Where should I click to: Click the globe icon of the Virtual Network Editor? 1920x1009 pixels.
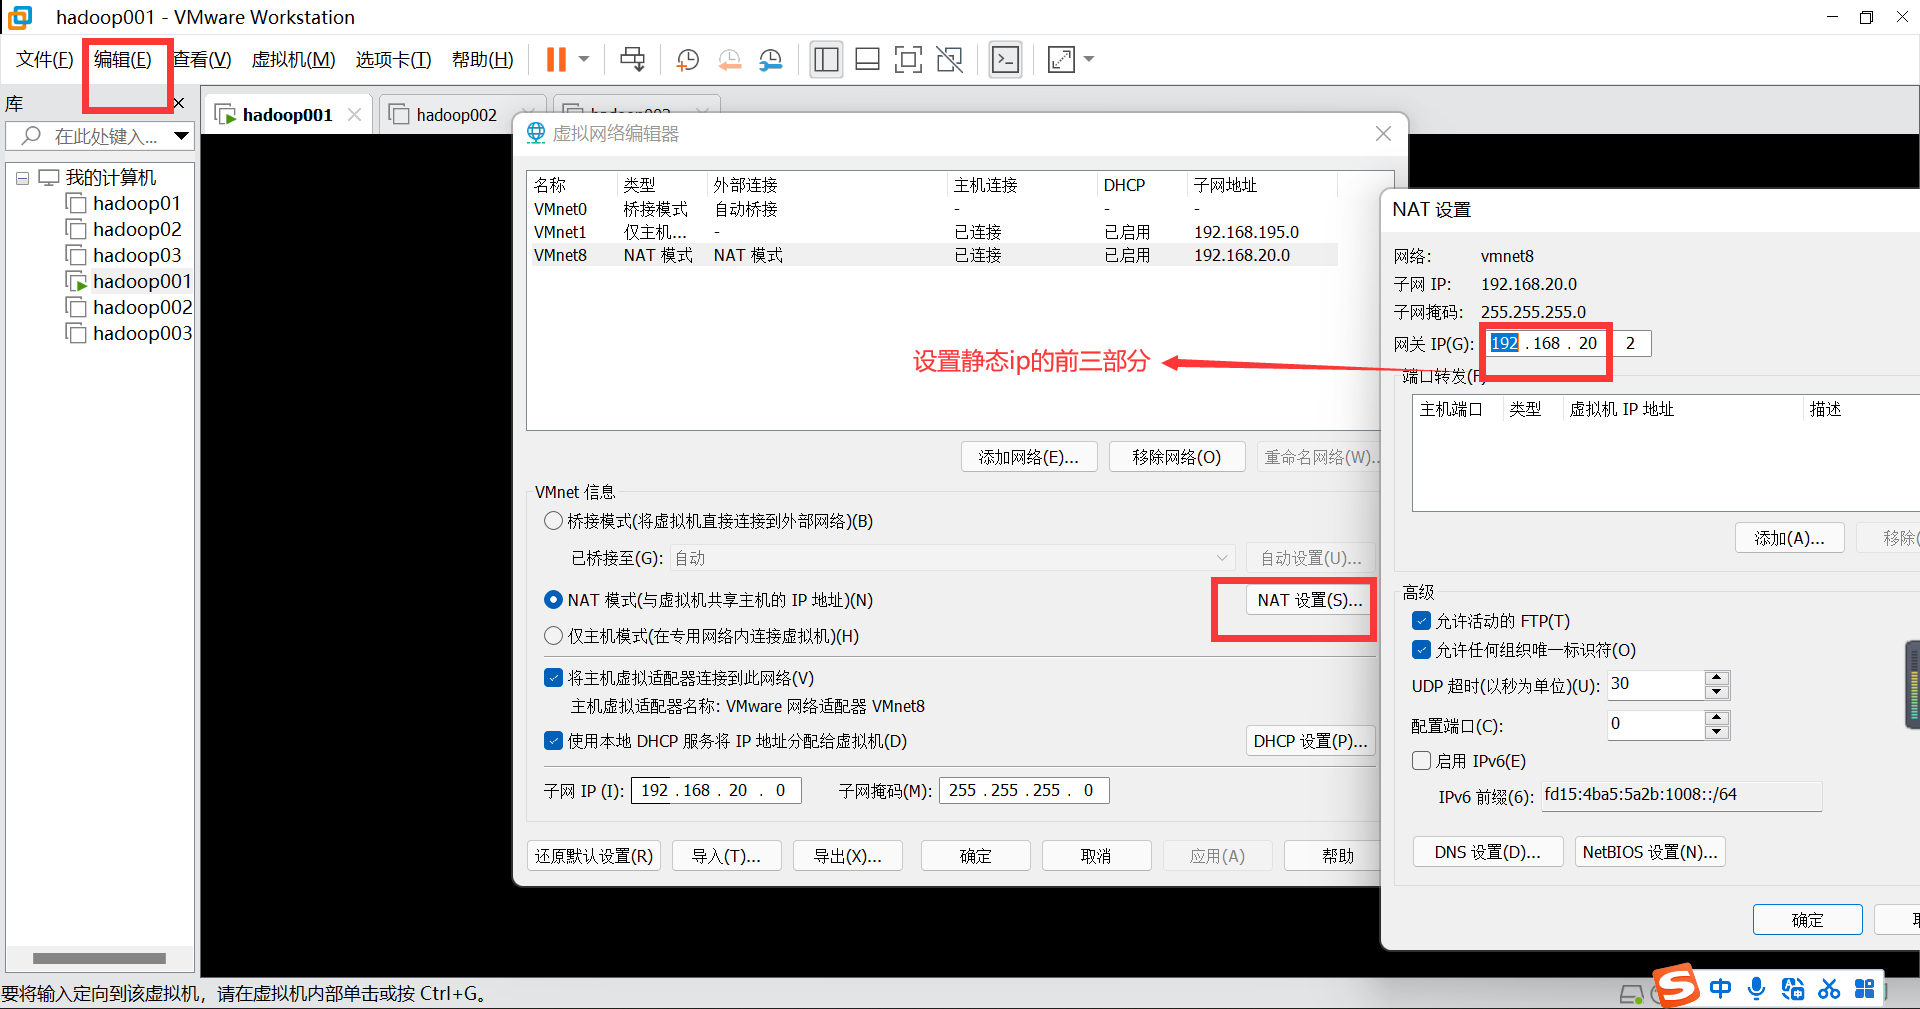point(536,133)
